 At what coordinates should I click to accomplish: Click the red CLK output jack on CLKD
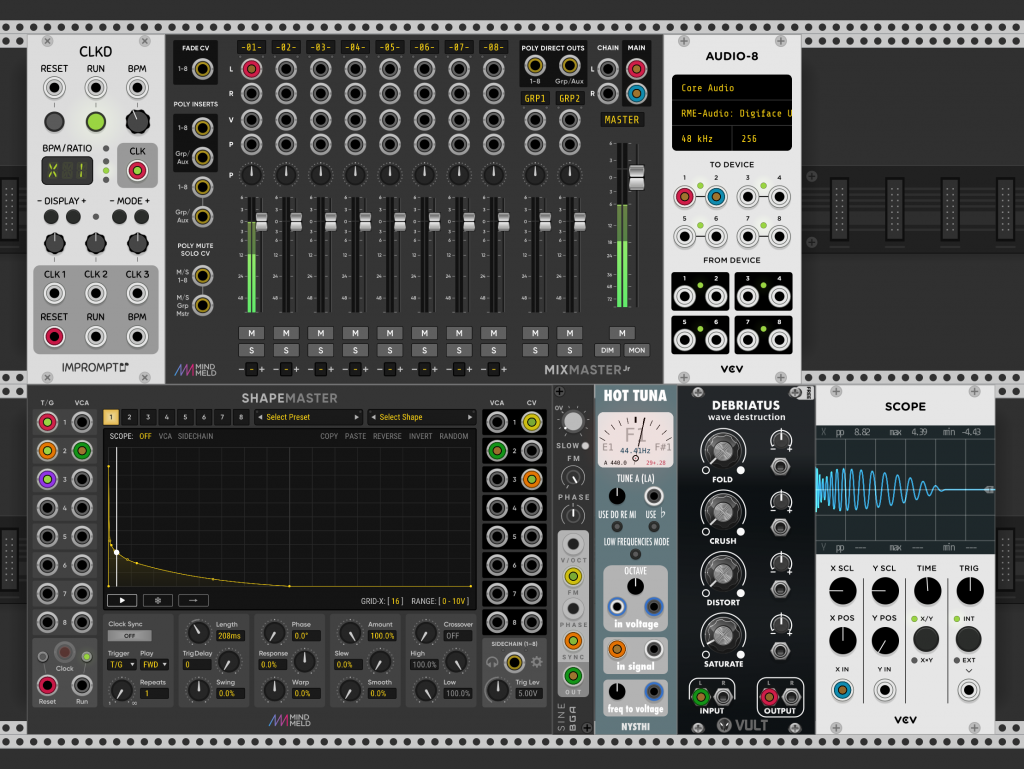coord(137,171)
